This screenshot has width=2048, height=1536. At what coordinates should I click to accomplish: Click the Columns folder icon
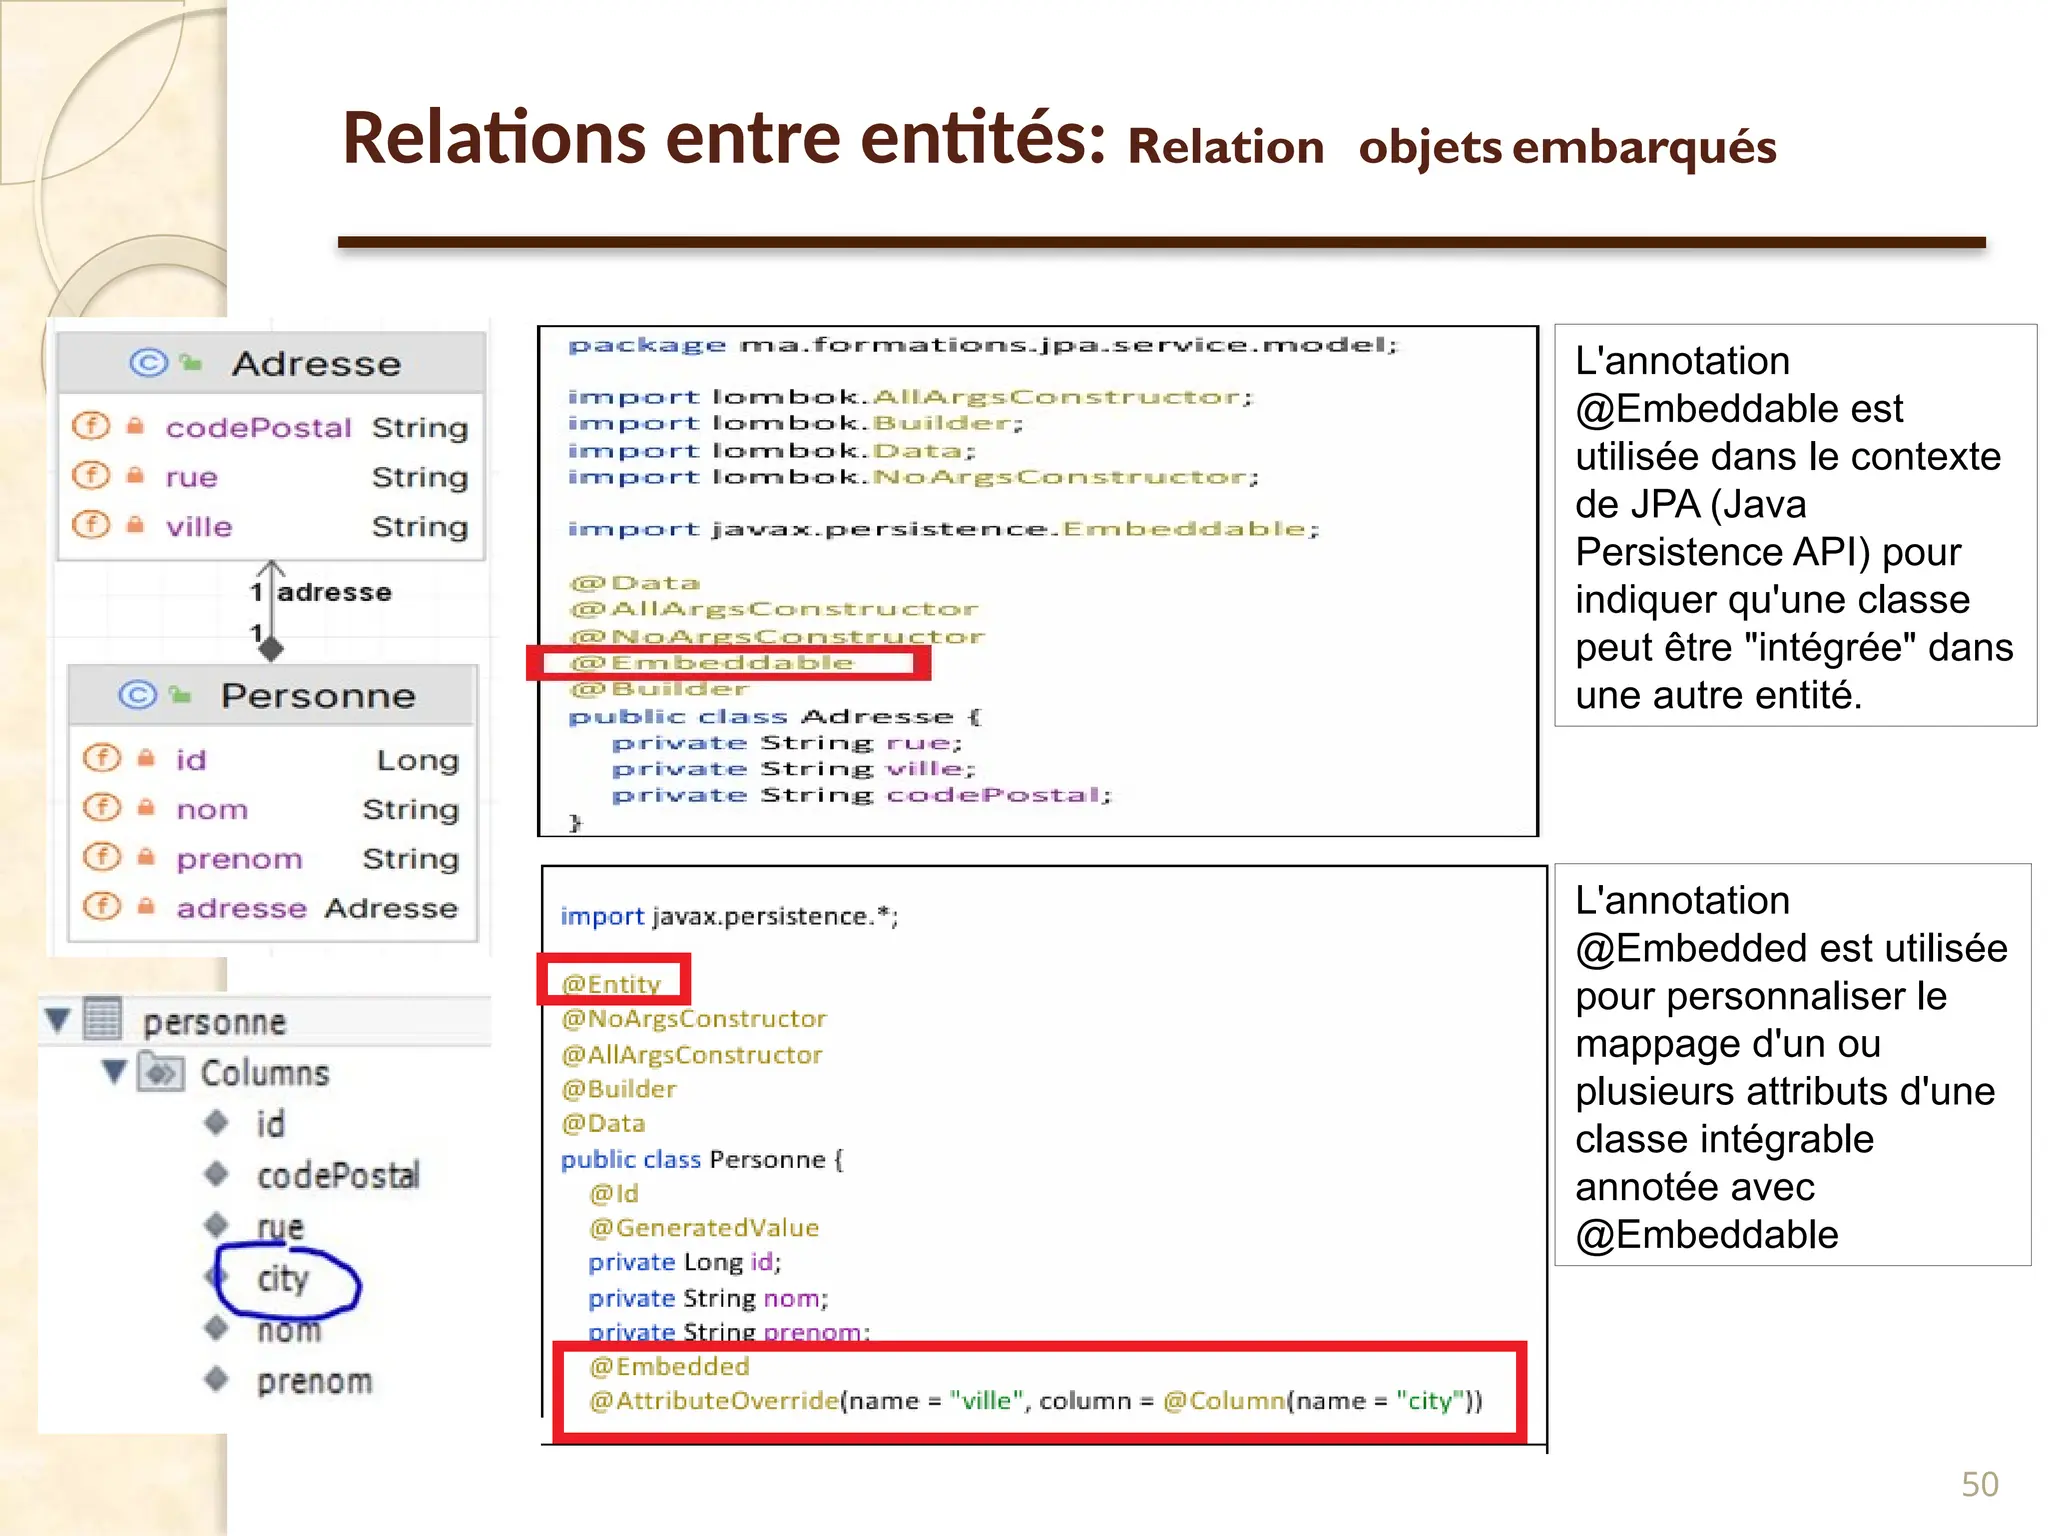click(160, 1072)
